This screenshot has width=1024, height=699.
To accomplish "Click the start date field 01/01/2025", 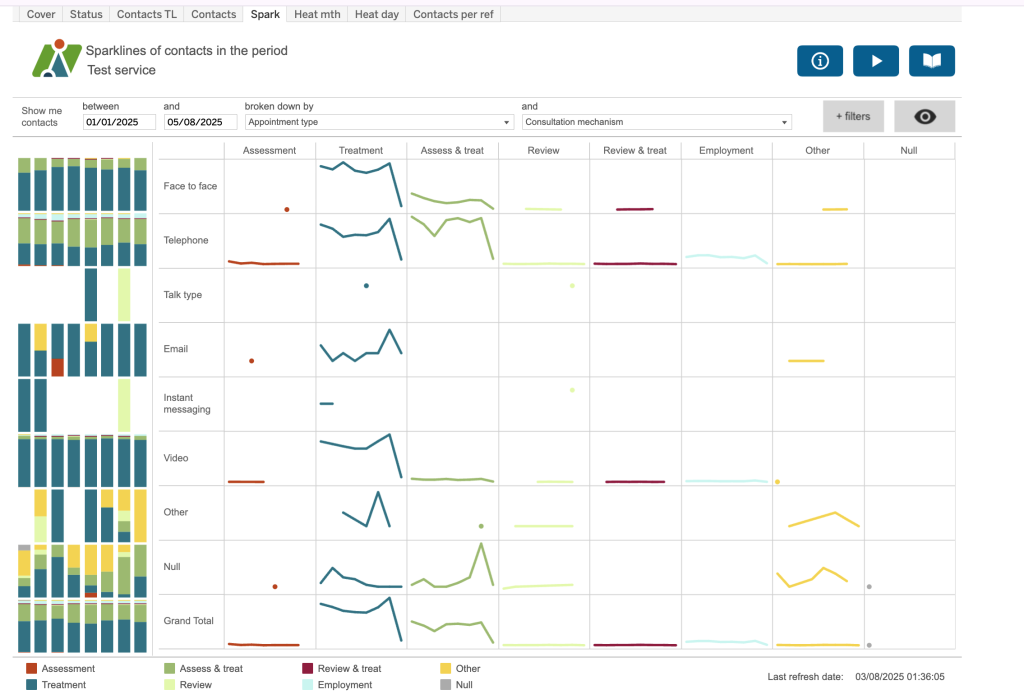I will (119, 122).
